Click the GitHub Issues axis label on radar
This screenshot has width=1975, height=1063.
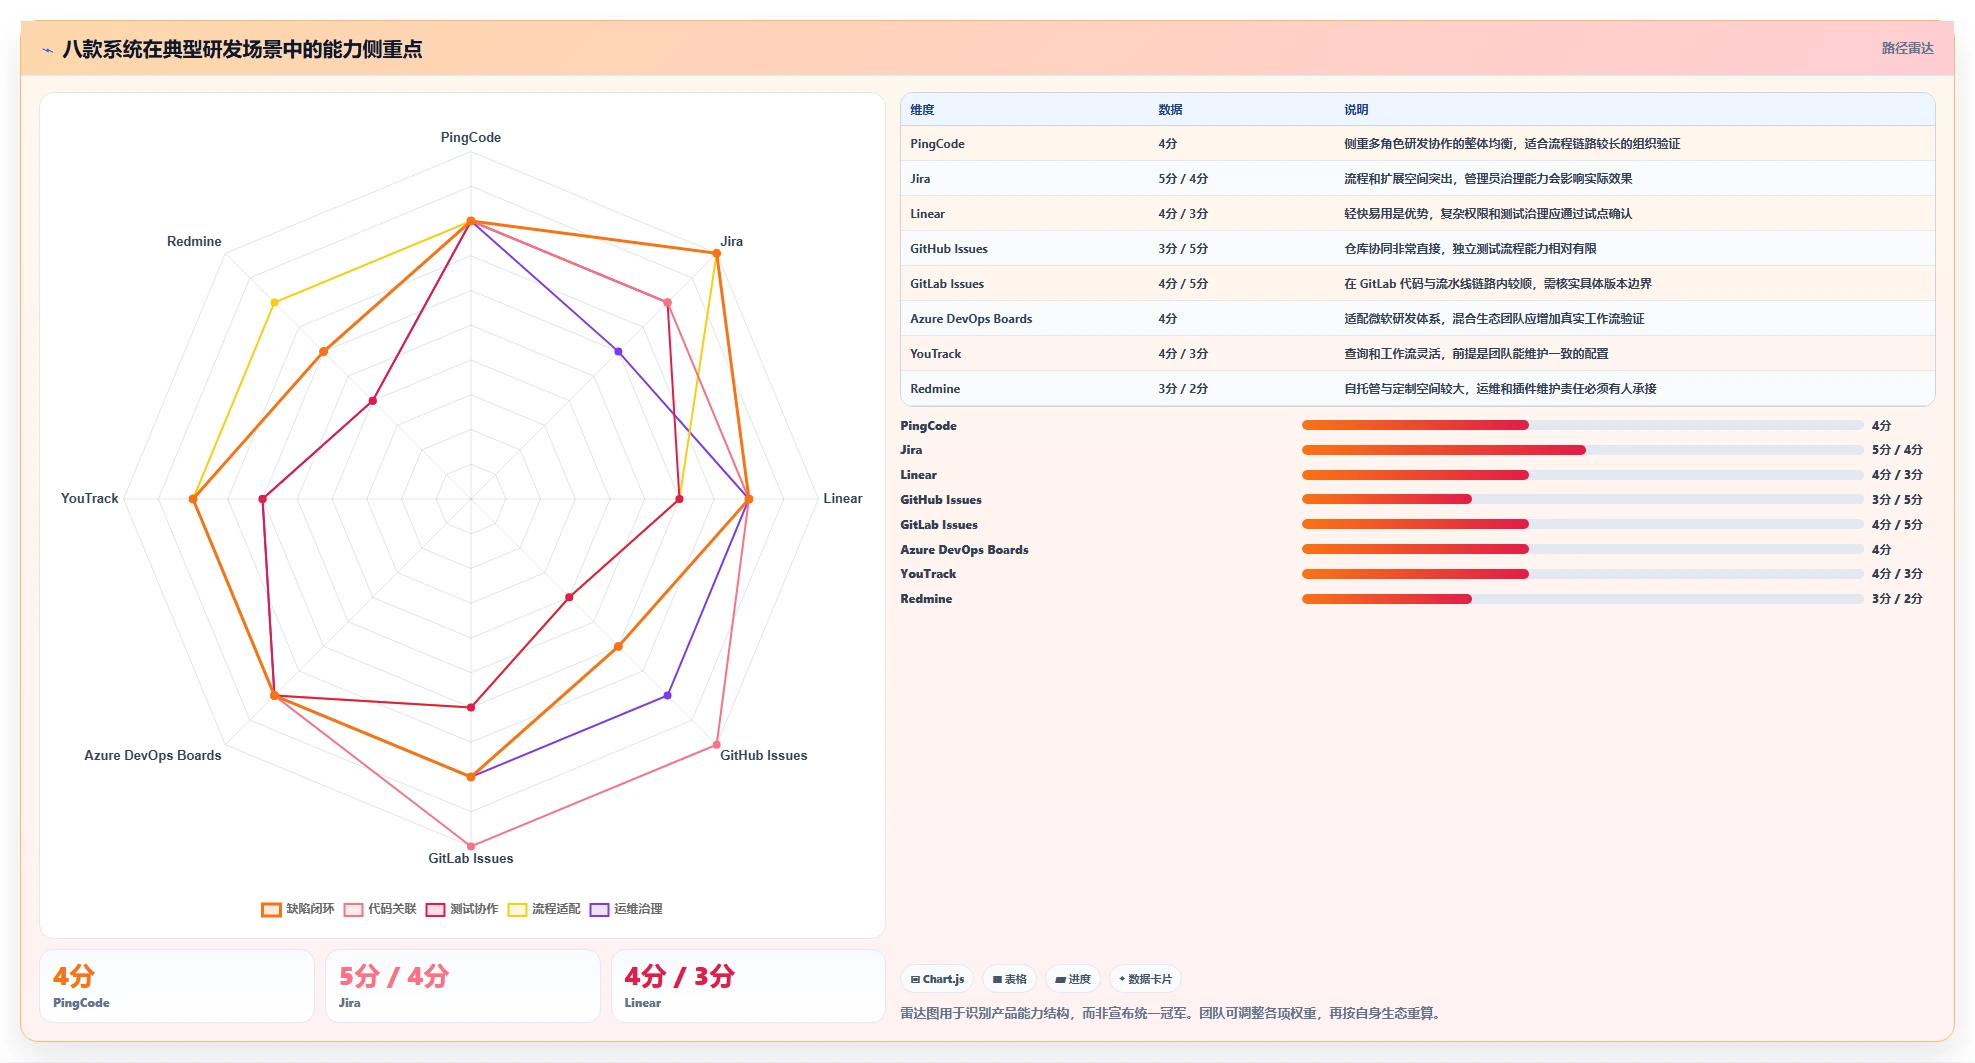click(x=763, y=756)
